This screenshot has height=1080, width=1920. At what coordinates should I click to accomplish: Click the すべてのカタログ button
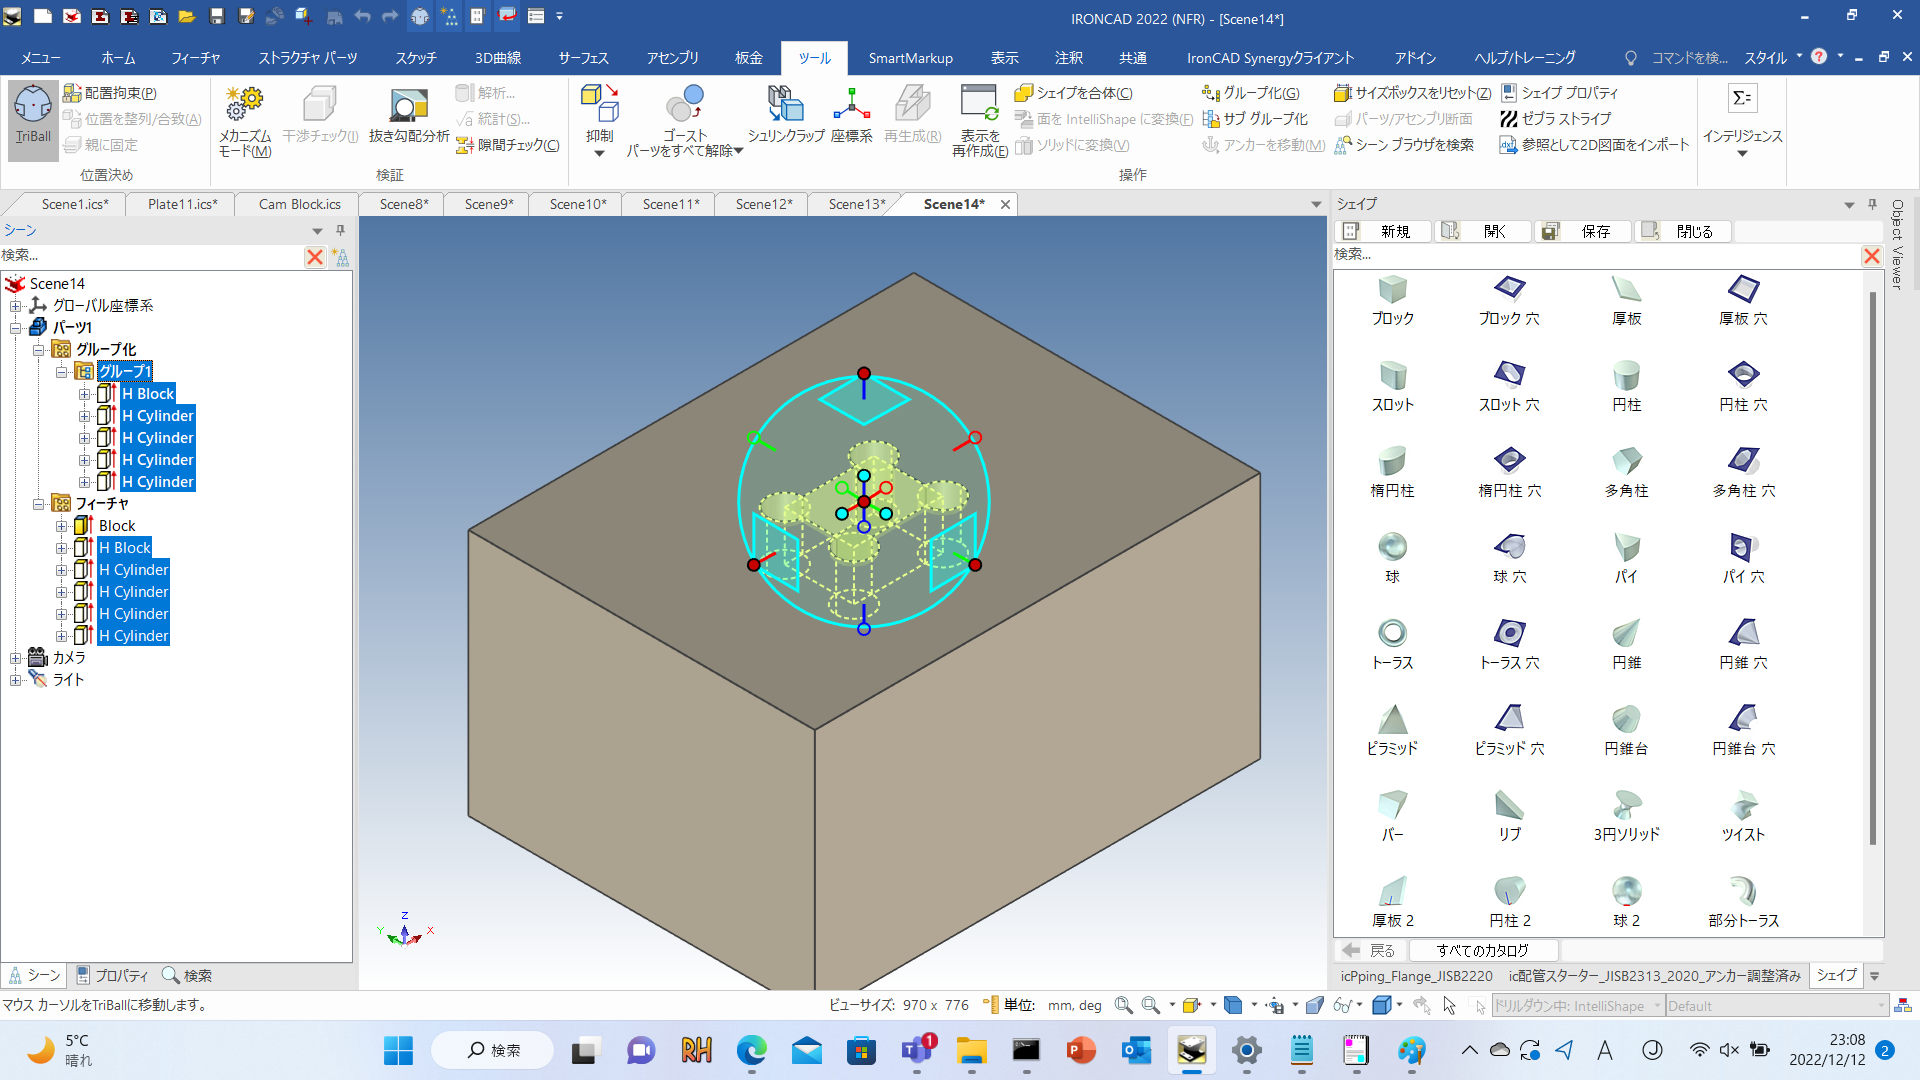[1482, 950]
